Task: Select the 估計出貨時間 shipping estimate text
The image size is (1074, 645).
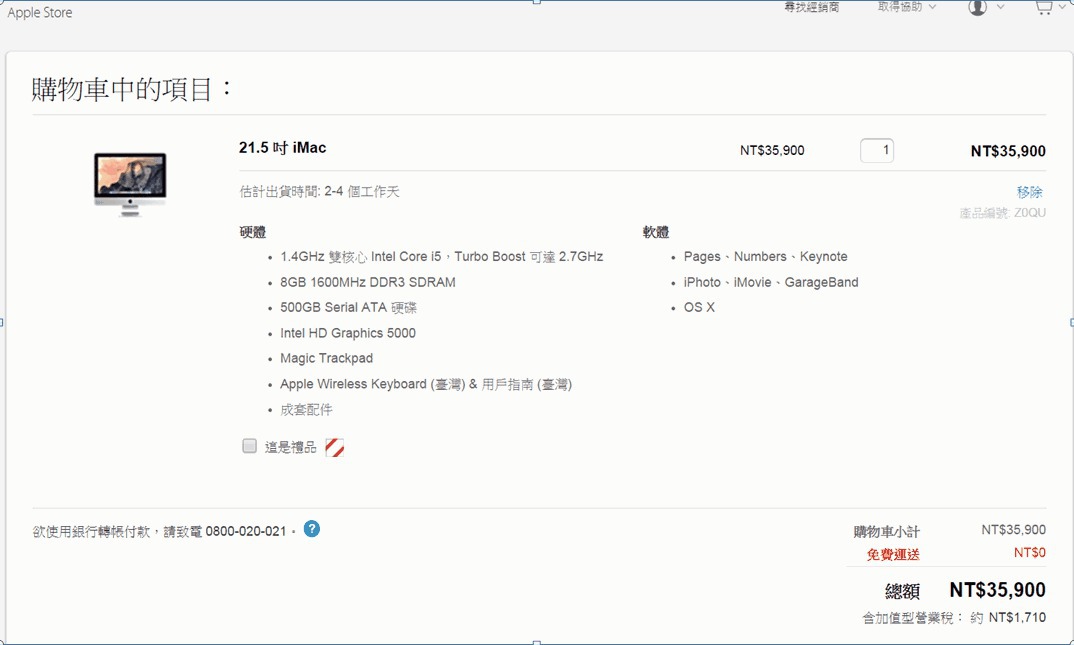Action: (319, 192)
